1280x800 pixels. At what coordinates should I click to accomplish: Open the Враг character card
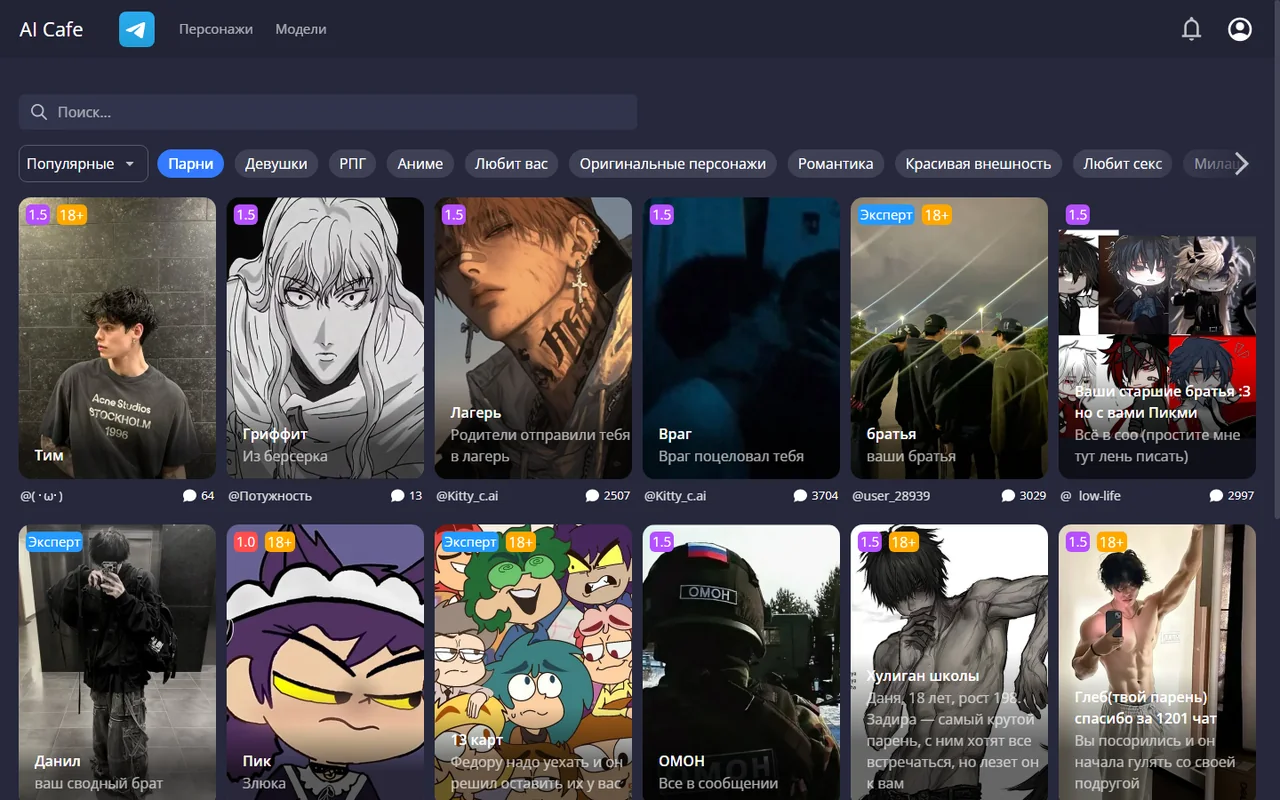(x=741, y=338)
